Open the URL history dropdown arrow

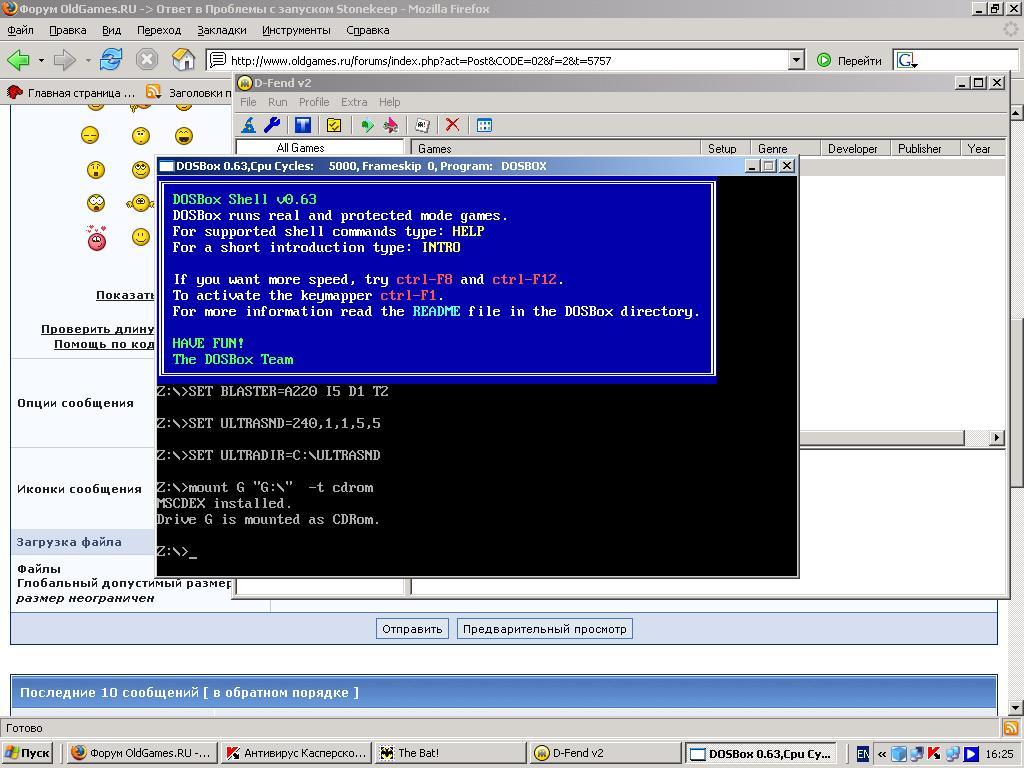(795, 60)
